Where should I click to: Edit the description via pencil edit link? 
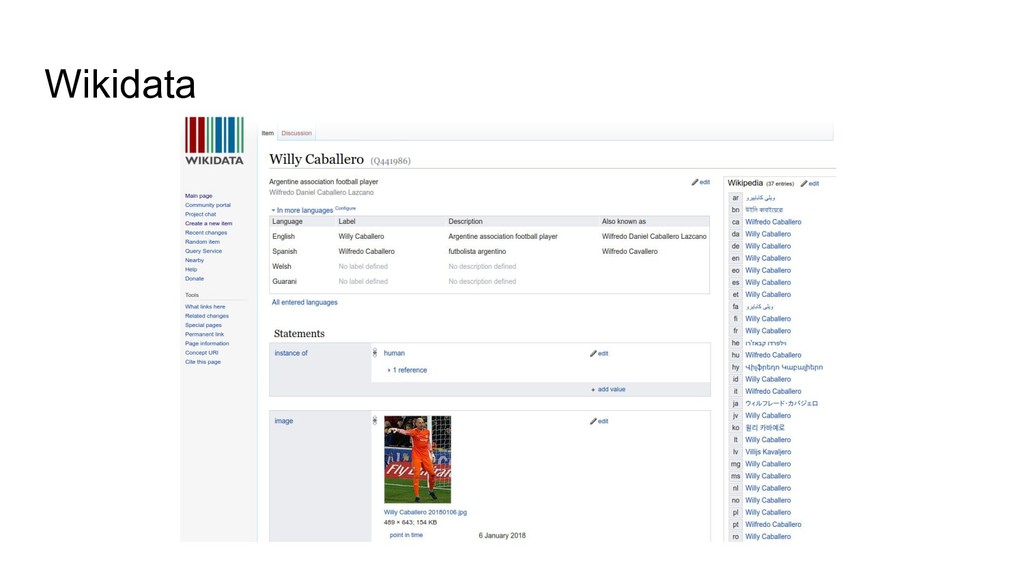701,182
